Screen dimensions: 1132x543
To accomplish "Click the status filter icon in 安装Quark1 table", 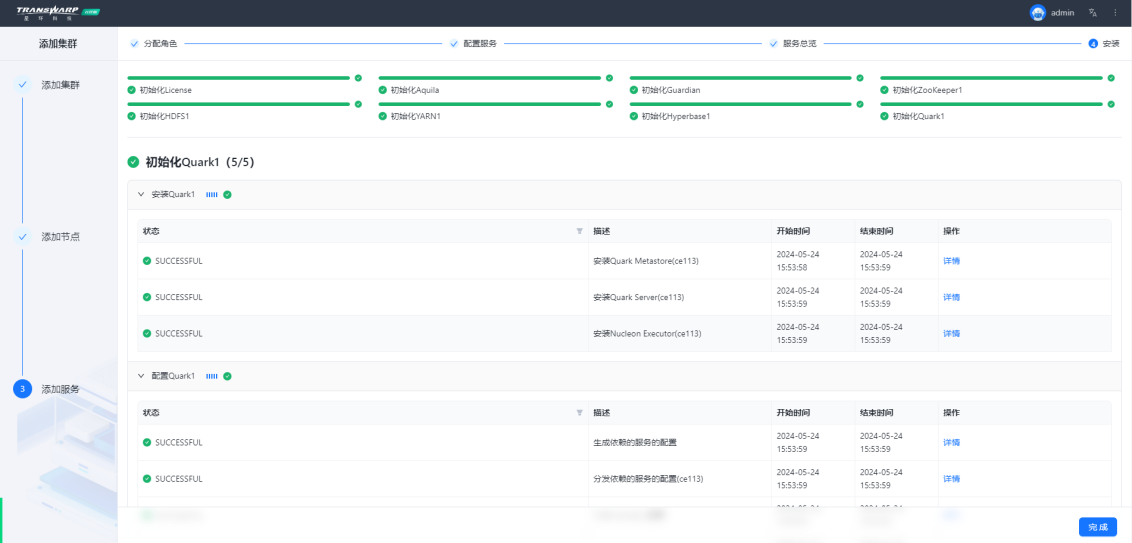I will pyautogui.click(x=579, y=231).
